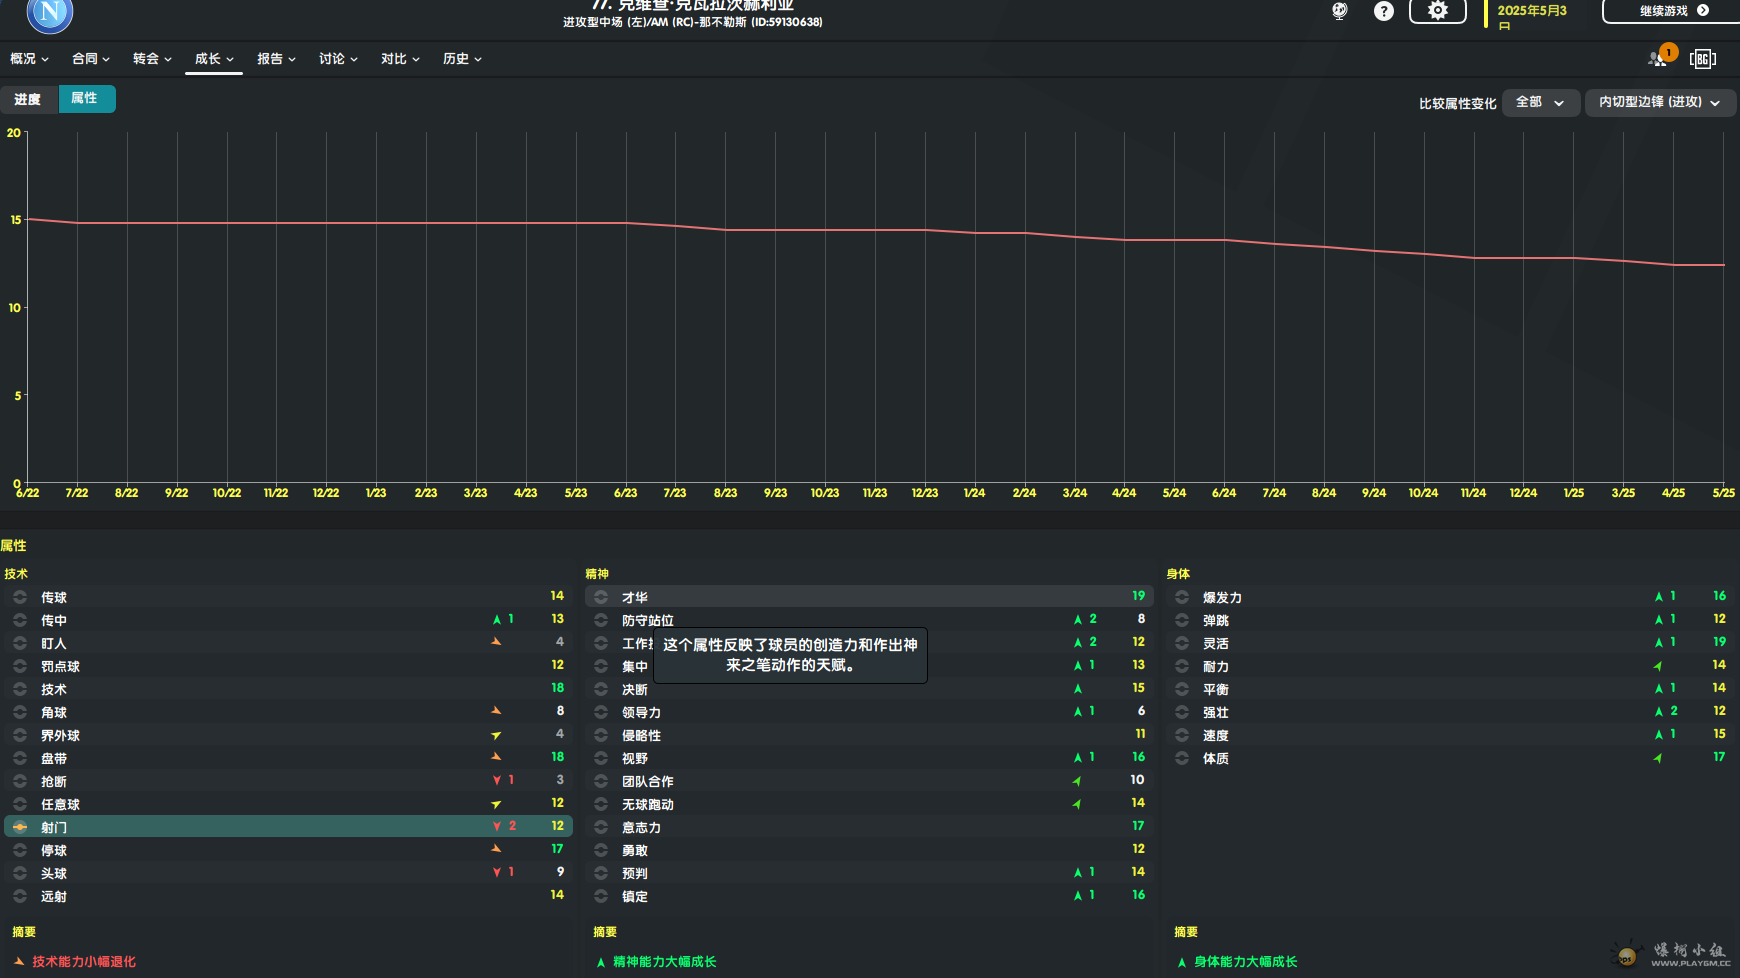Click the Napoli club badge
The height and width of the screenshot is (978, 1740).
(50, 13)
